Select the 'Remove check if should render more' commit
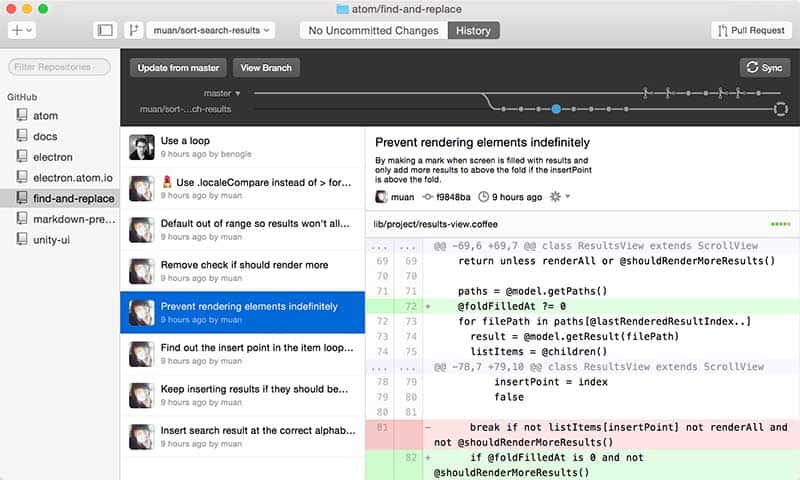The image size is (800, 480). pyautogui.click(x=242, y=271)
